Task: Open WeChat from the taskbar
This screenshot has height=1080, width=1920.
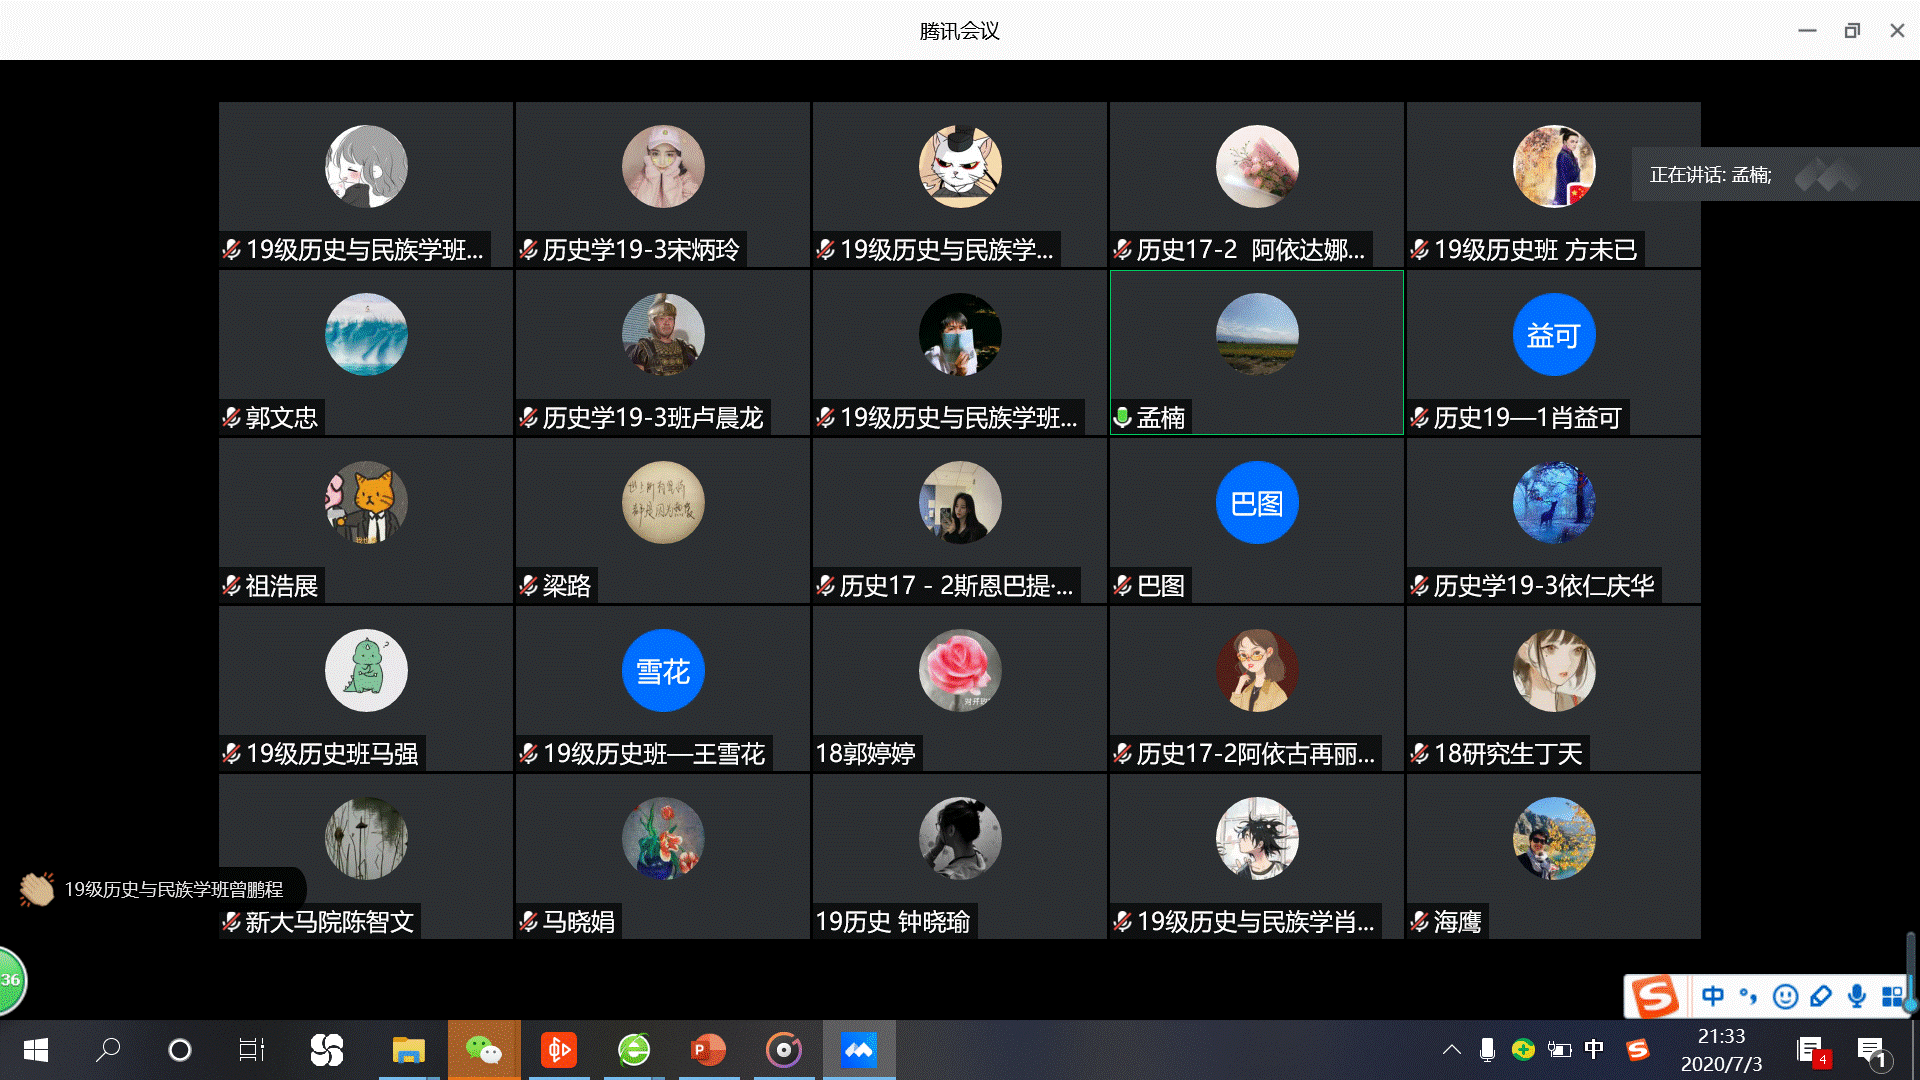Action: pyautogui.click(x=484, y=1050)
